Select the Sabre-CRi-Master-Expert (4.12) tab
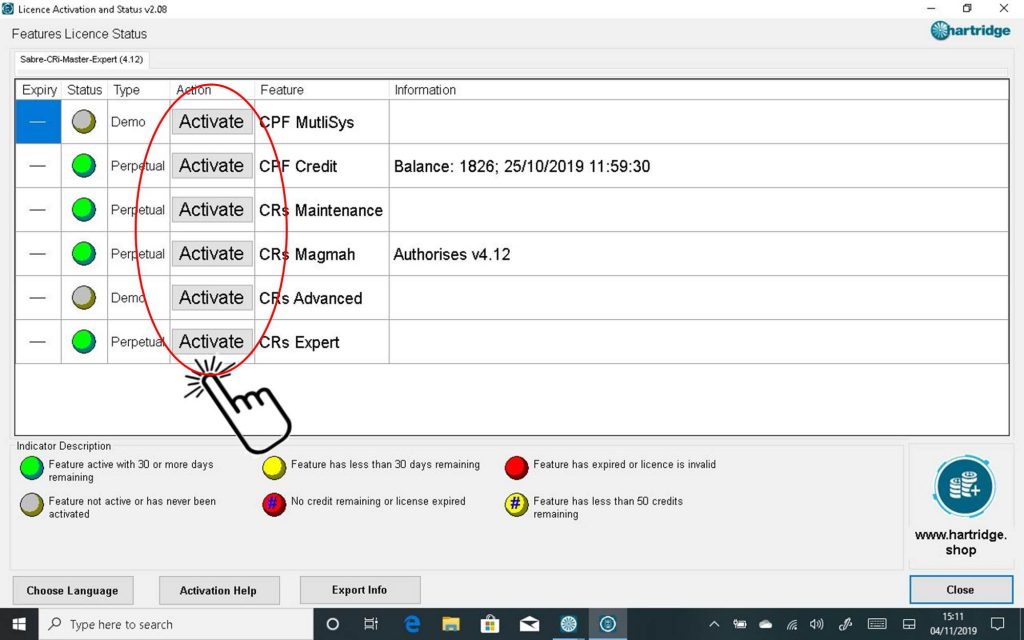The image size is (1024, 640). coord(82,59)
